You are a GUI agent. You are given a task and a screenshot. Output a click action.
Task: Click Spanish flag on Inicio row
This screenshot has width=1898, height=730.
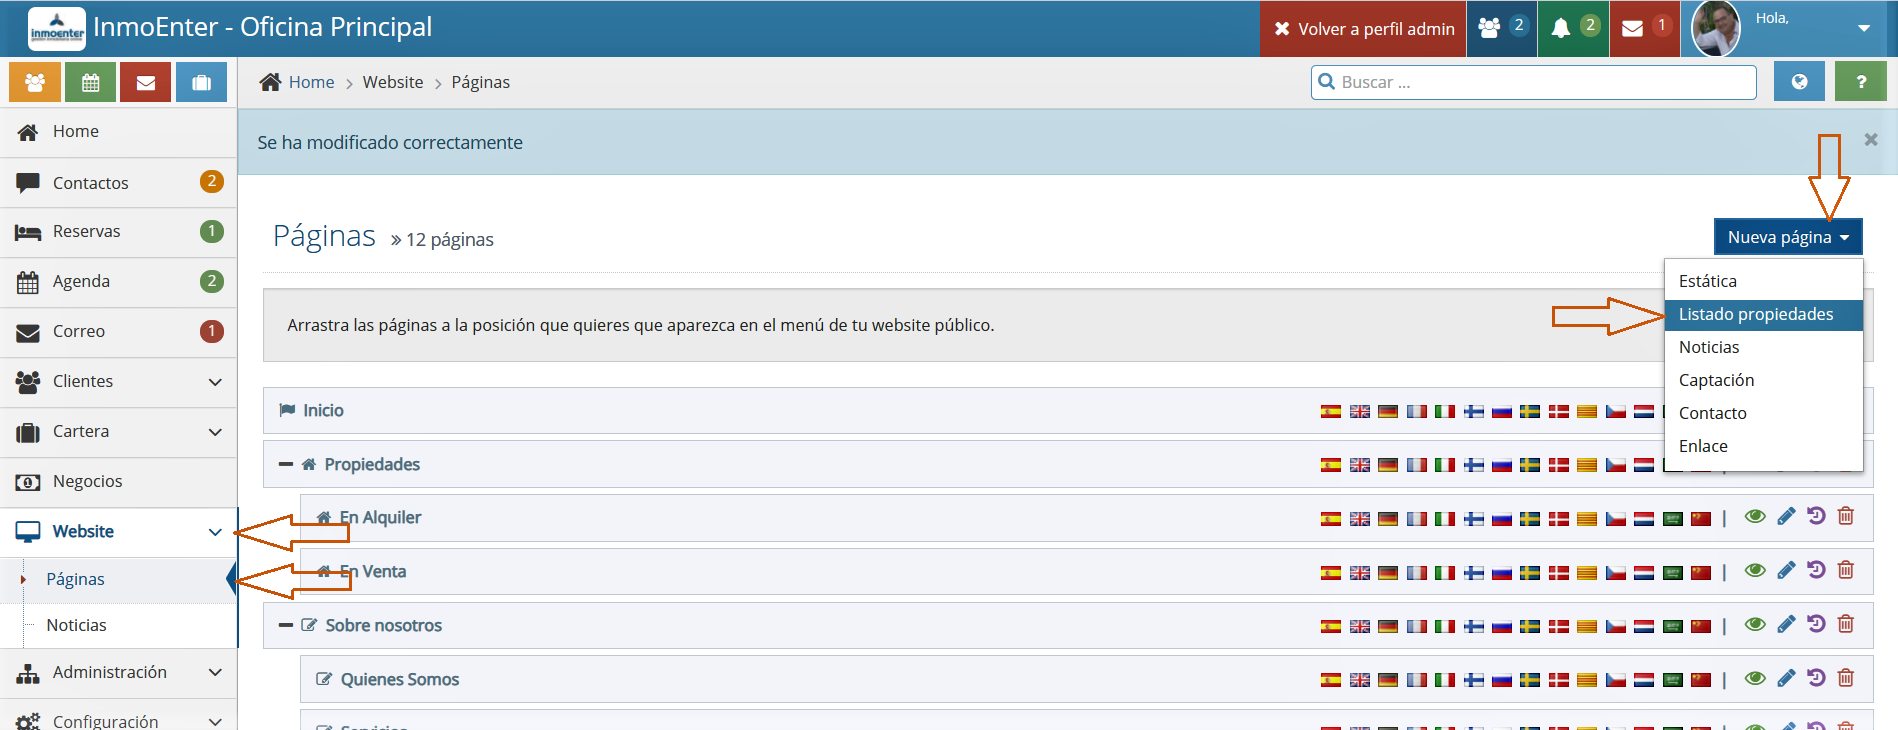1331,411
